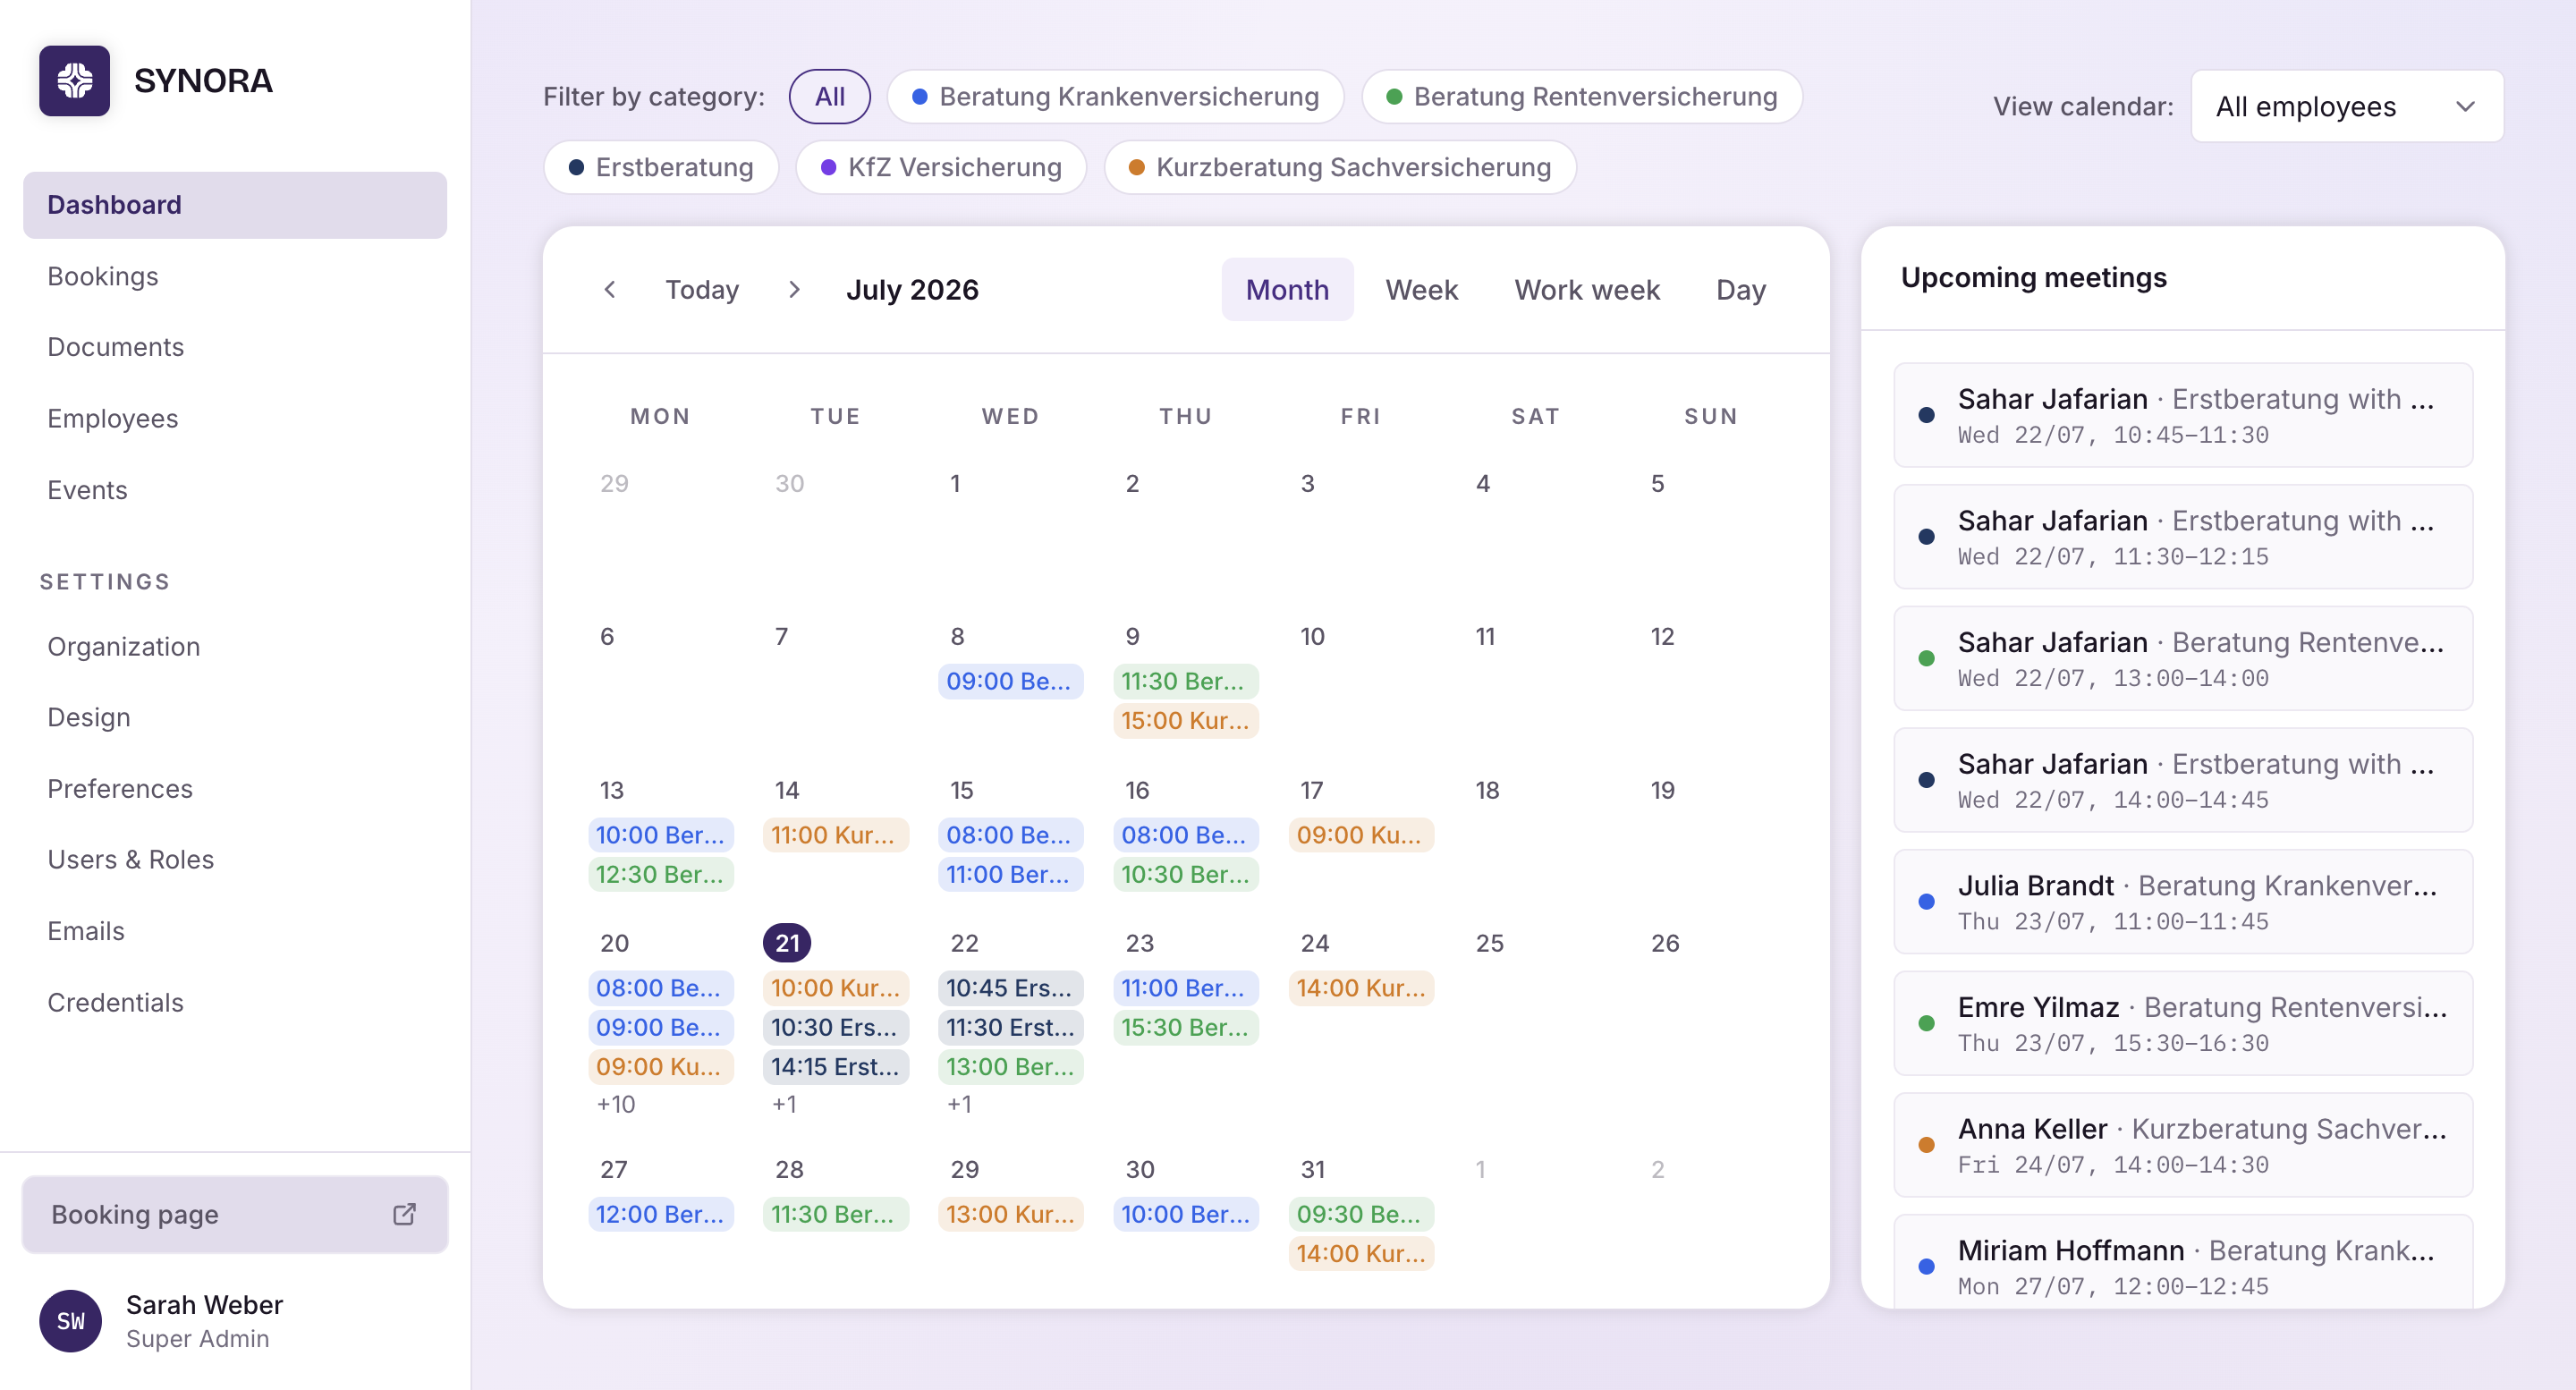
Task: Open the 09:30 Be event on July 31
Action: (1361, 1214)
